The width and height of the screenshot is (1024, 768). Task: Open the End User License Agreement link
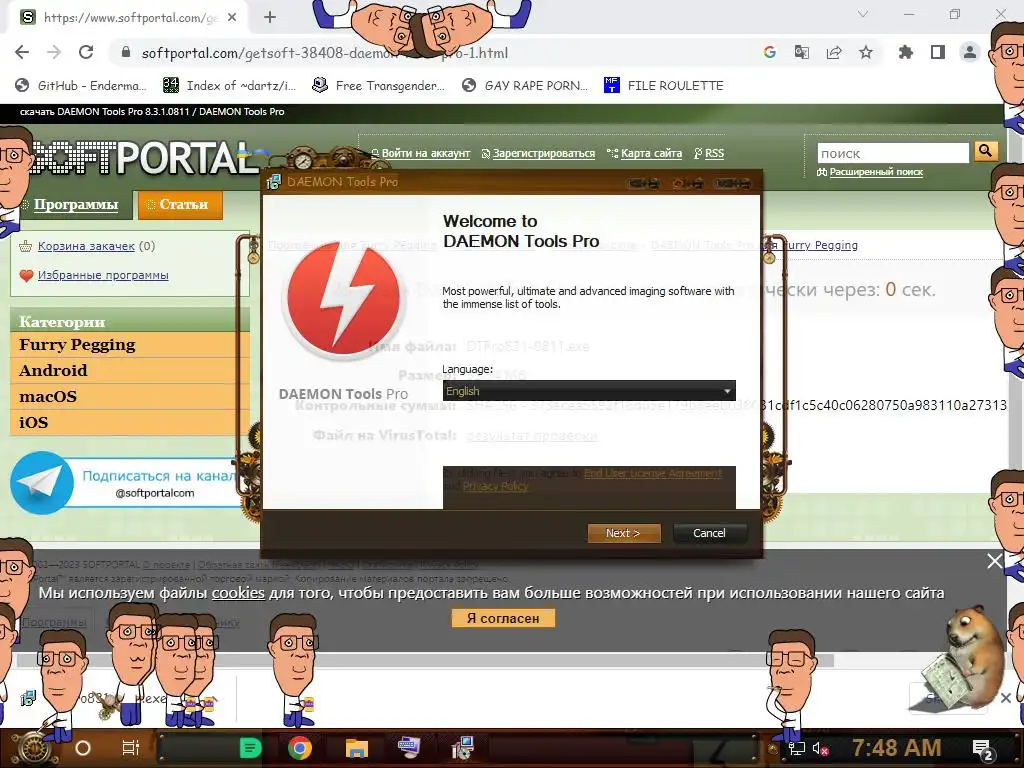coord(653,473)
